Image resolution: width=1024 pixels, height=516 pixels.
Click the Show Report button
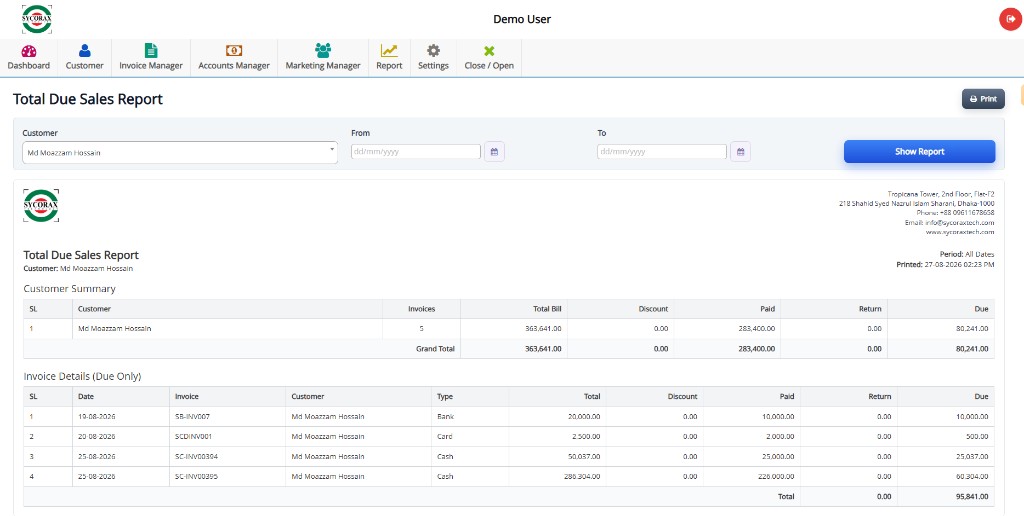click(920, 152)
